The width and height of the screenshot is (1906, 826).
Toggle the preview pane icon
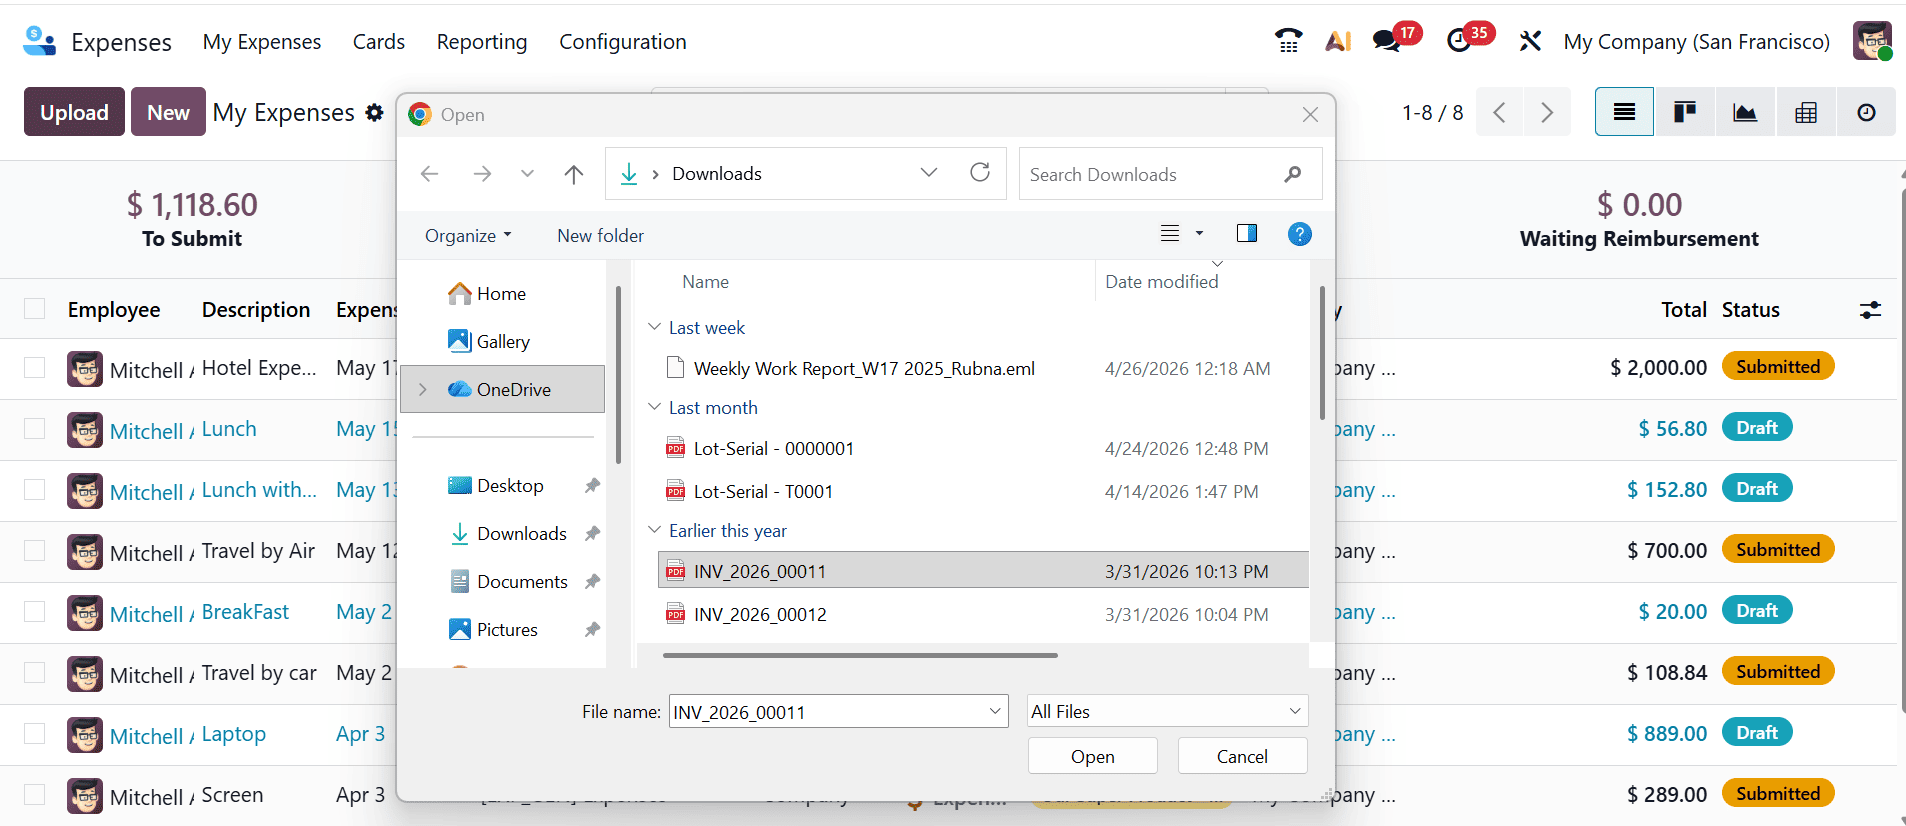pyautogui.click(x=1247, y=234)
